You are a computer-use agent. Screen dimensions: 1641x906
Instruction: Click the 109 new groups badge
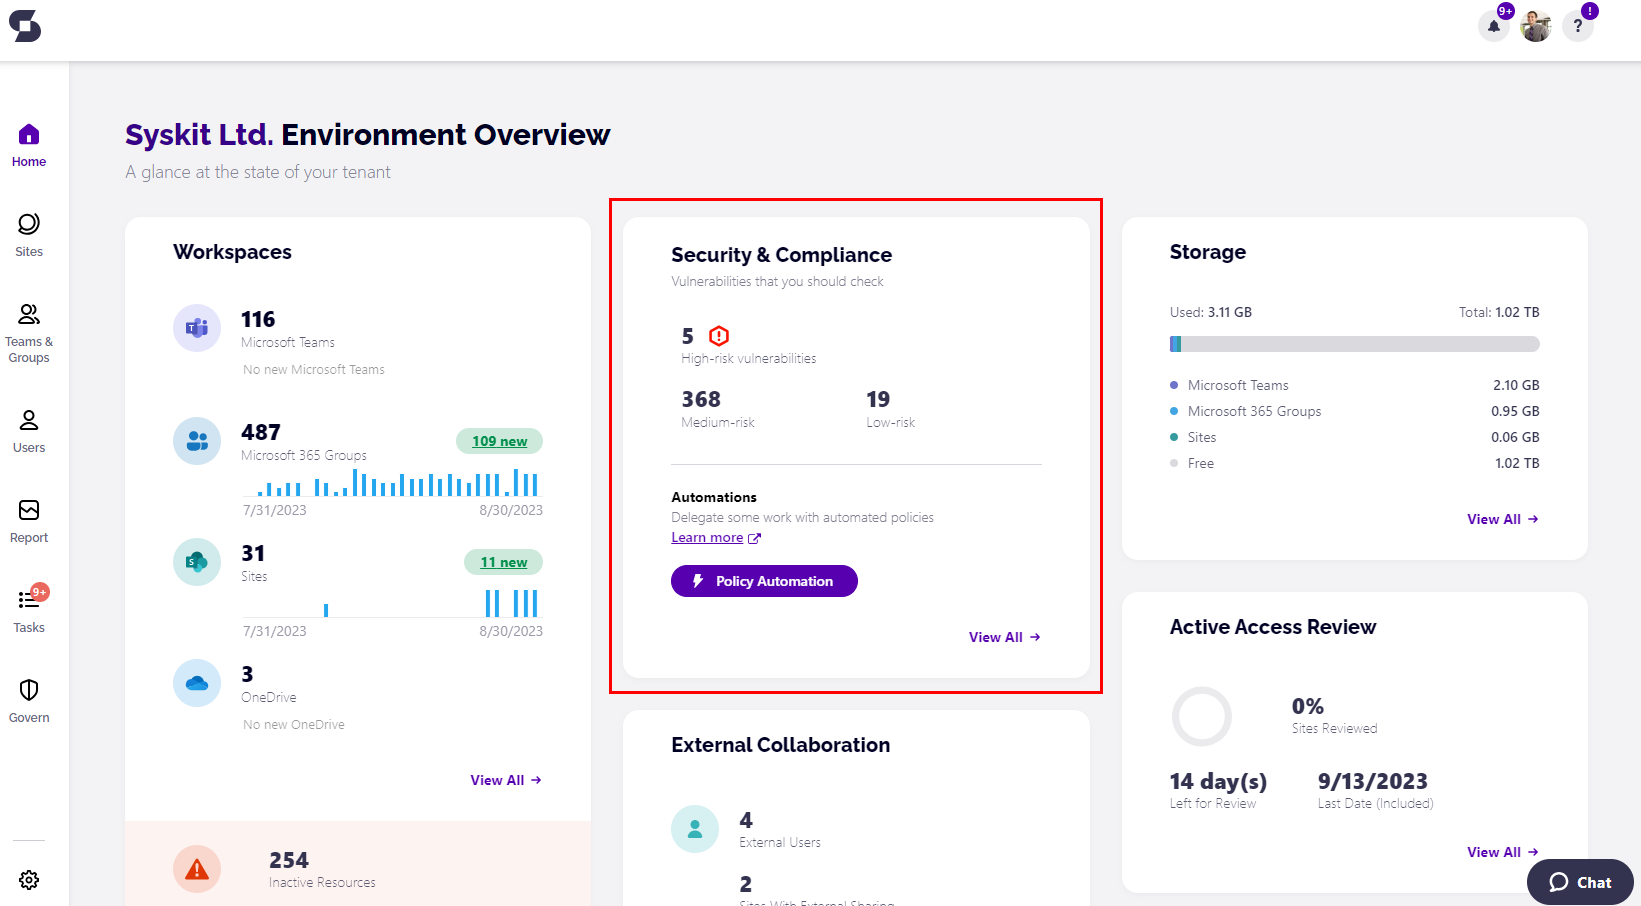499,441
